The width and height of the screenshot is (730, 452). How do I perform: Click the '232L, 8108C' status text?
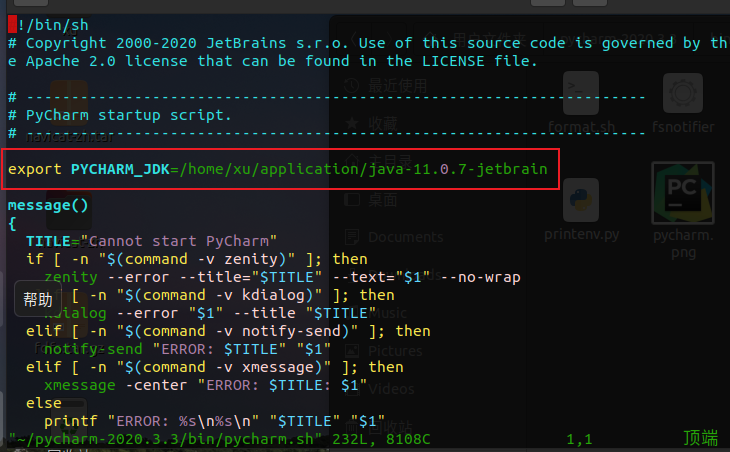pyautogui.click(x=381, y=439)
